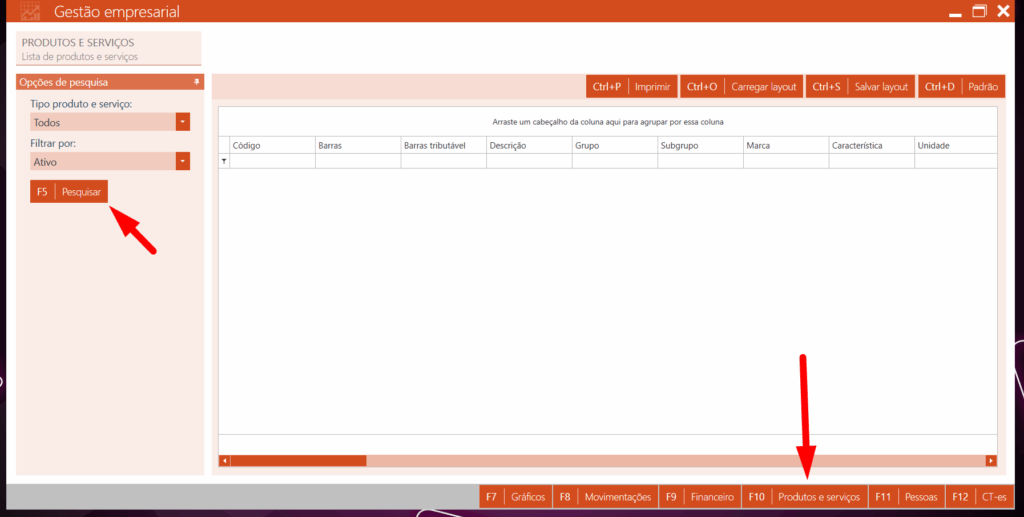This screenshot has height=517, width=1024.
Task: Open the F7 Gráficos module
Action: coord(515,497)
